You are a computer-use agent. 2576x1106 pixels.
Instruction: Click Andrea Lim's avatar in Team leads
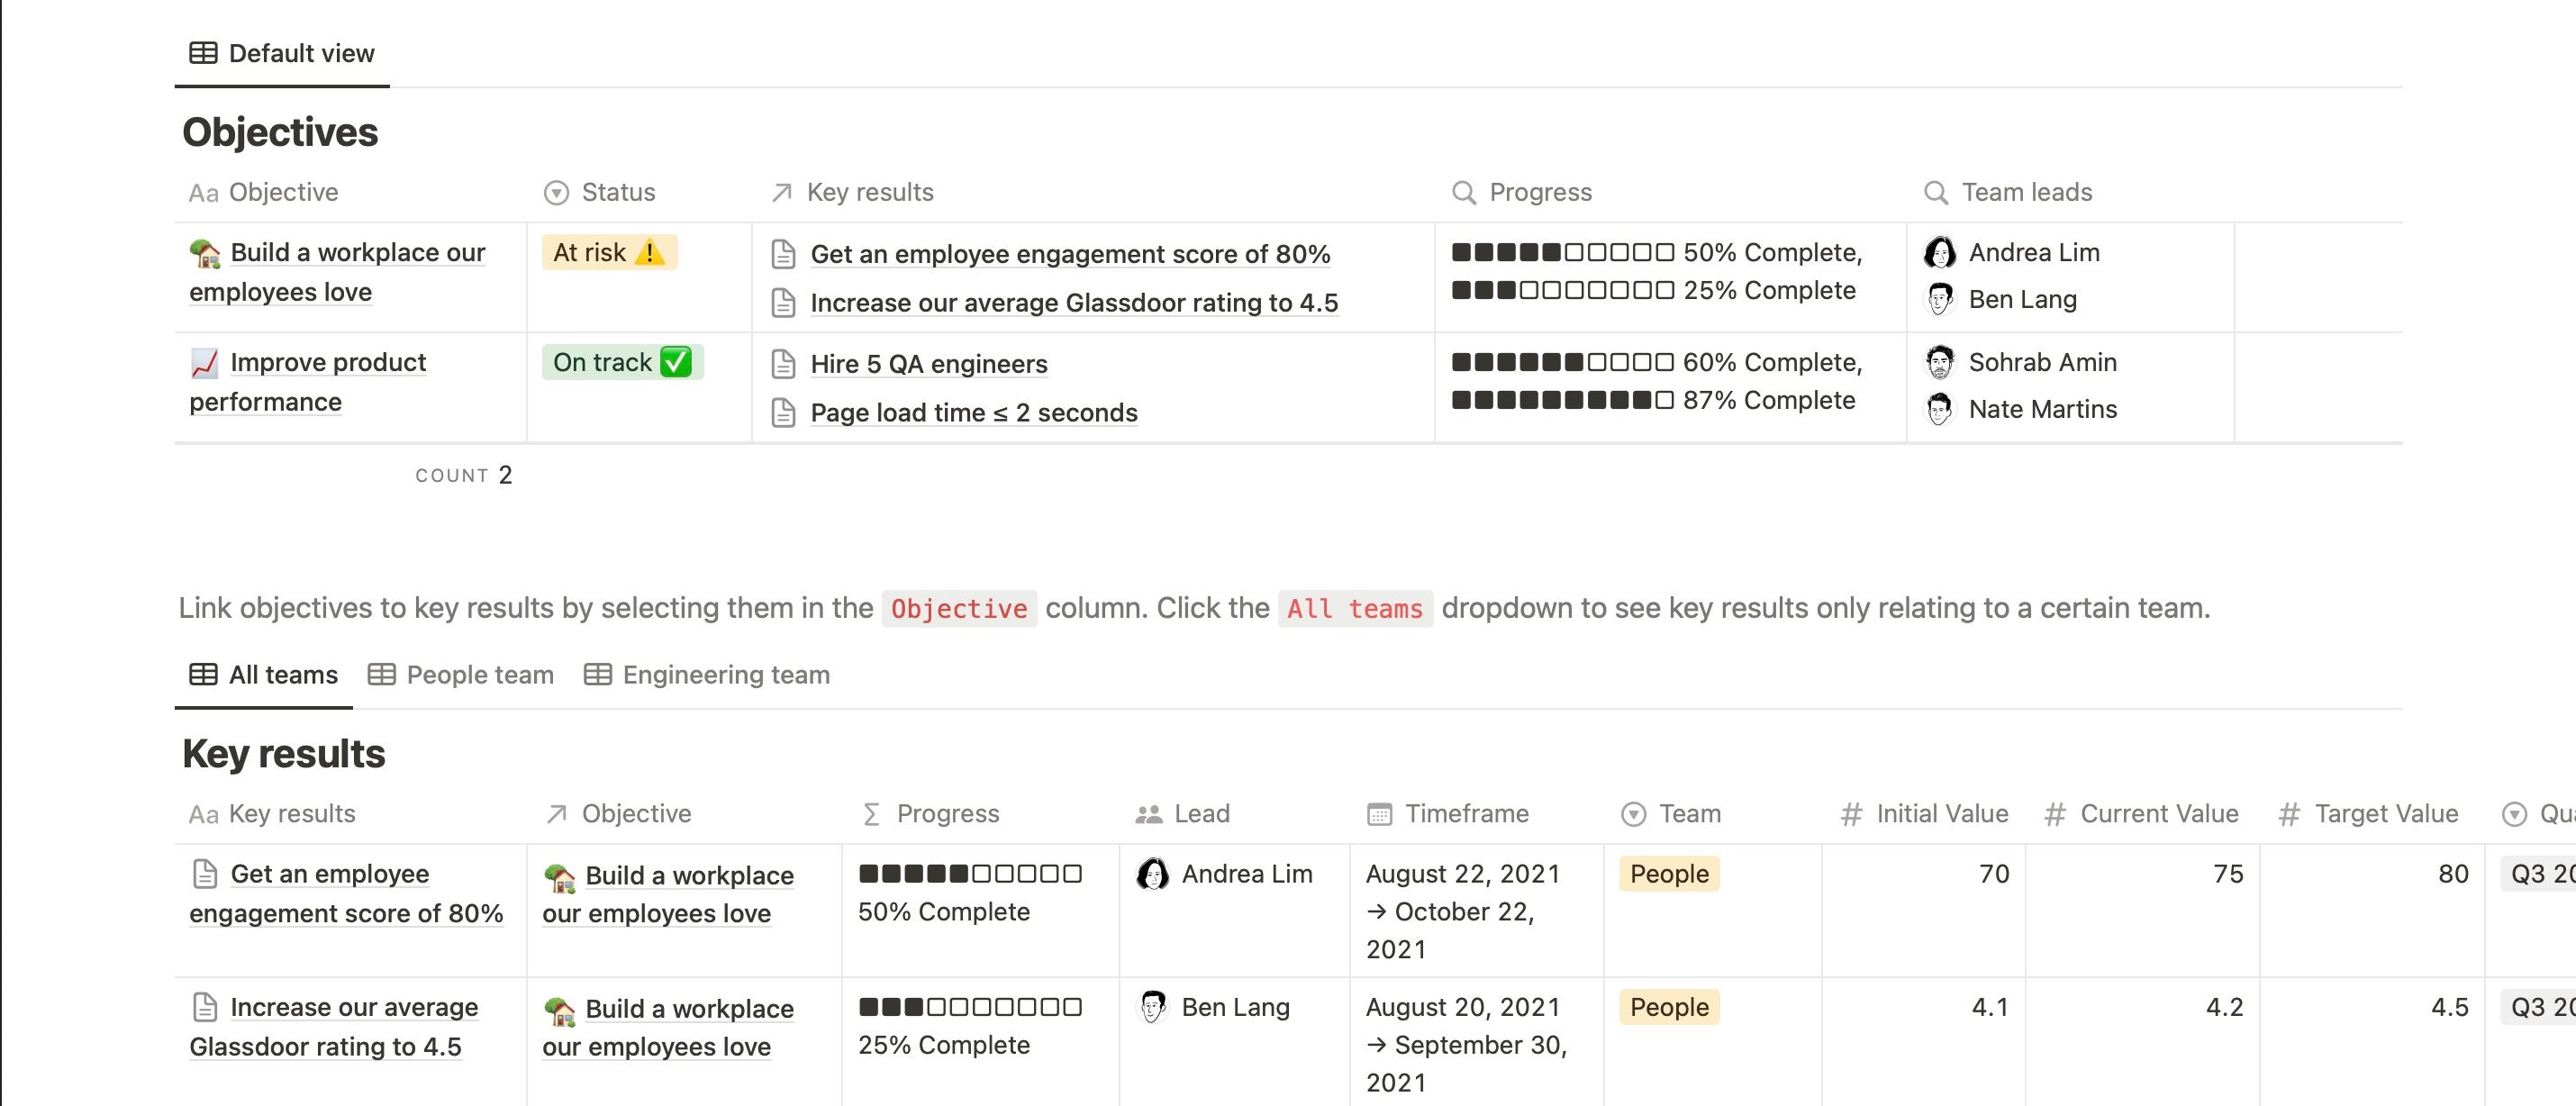(1940, 253)
